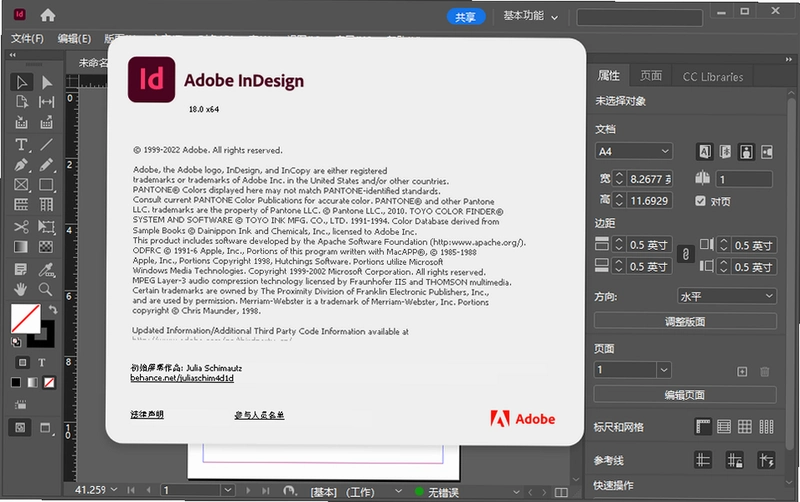Image resolution: width=800 pixels, height=502 pixels.
Task: Select the Line tool
Action: tap(46, 145)
